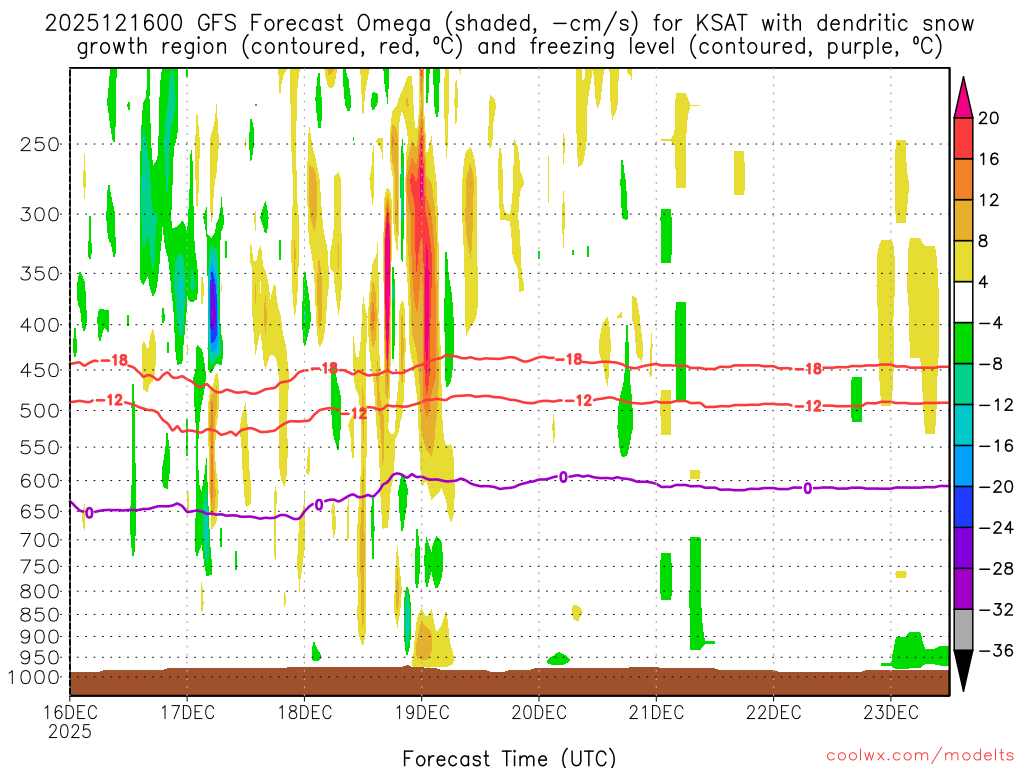Image resolution: width=1024 pixels, height=768 pixels.
Task: Click the red 16 to 20 colorbar swatch
Action: tap(963, 138)
